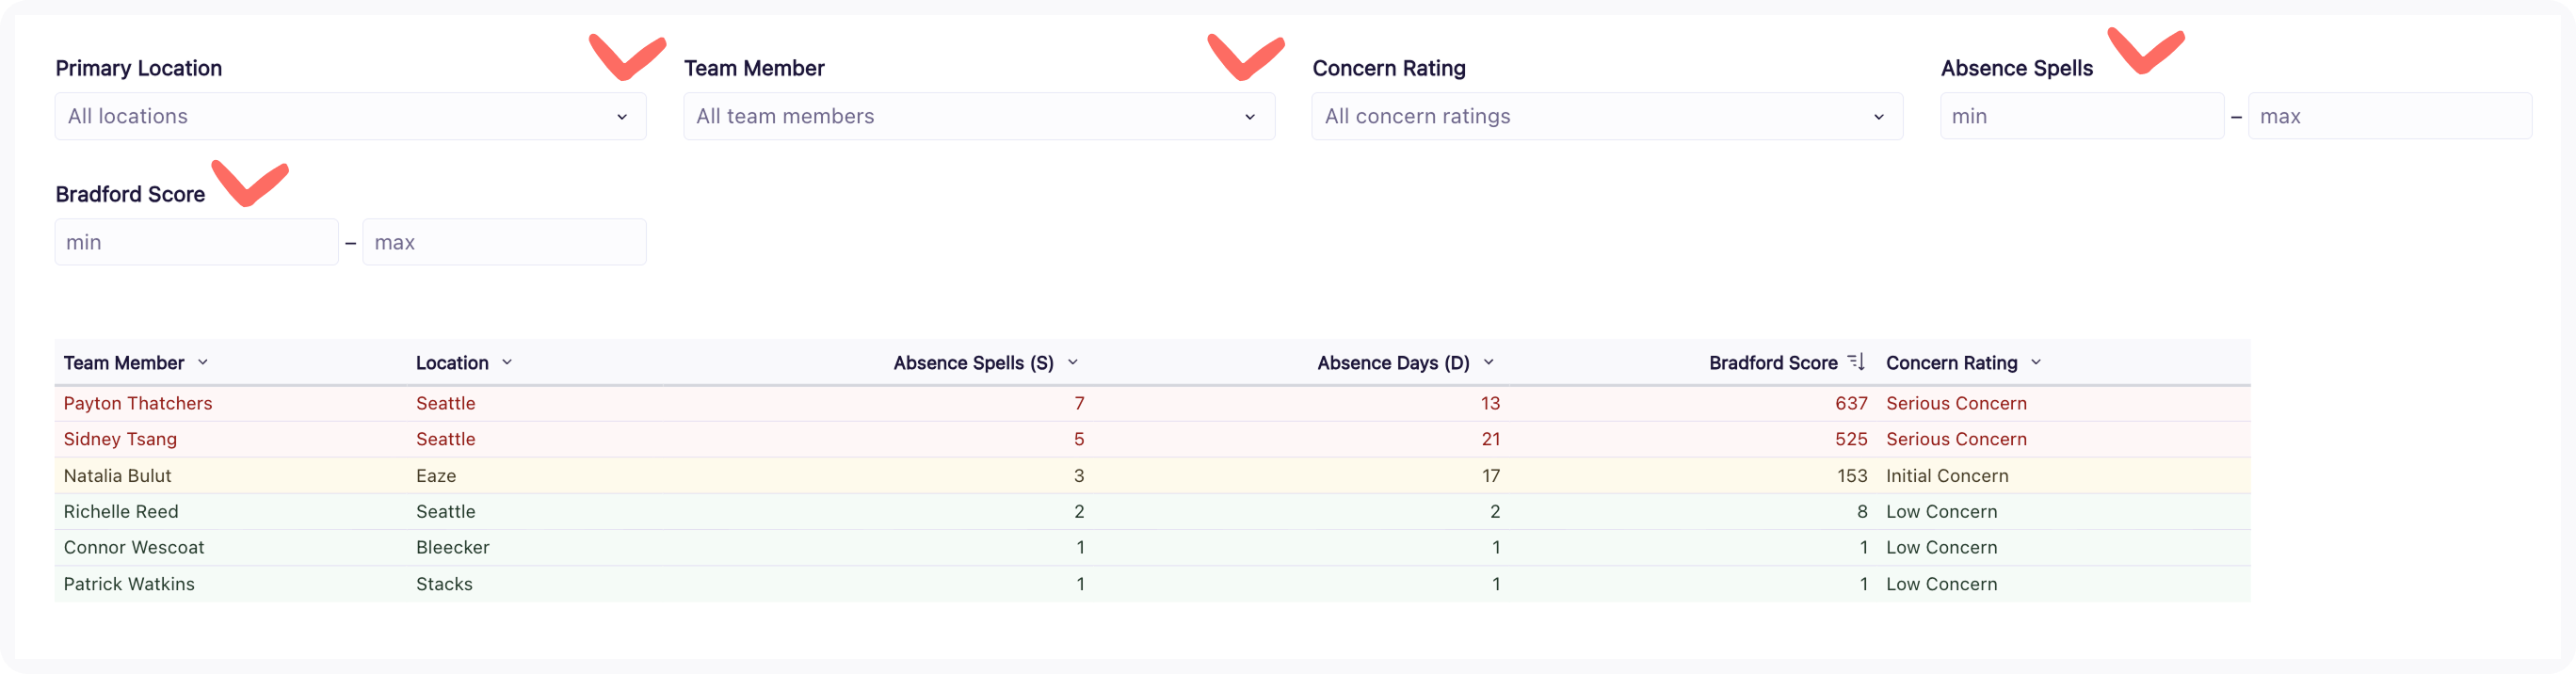Open the Location column header chevron
2576x674 pixels.
coord(506,363)
